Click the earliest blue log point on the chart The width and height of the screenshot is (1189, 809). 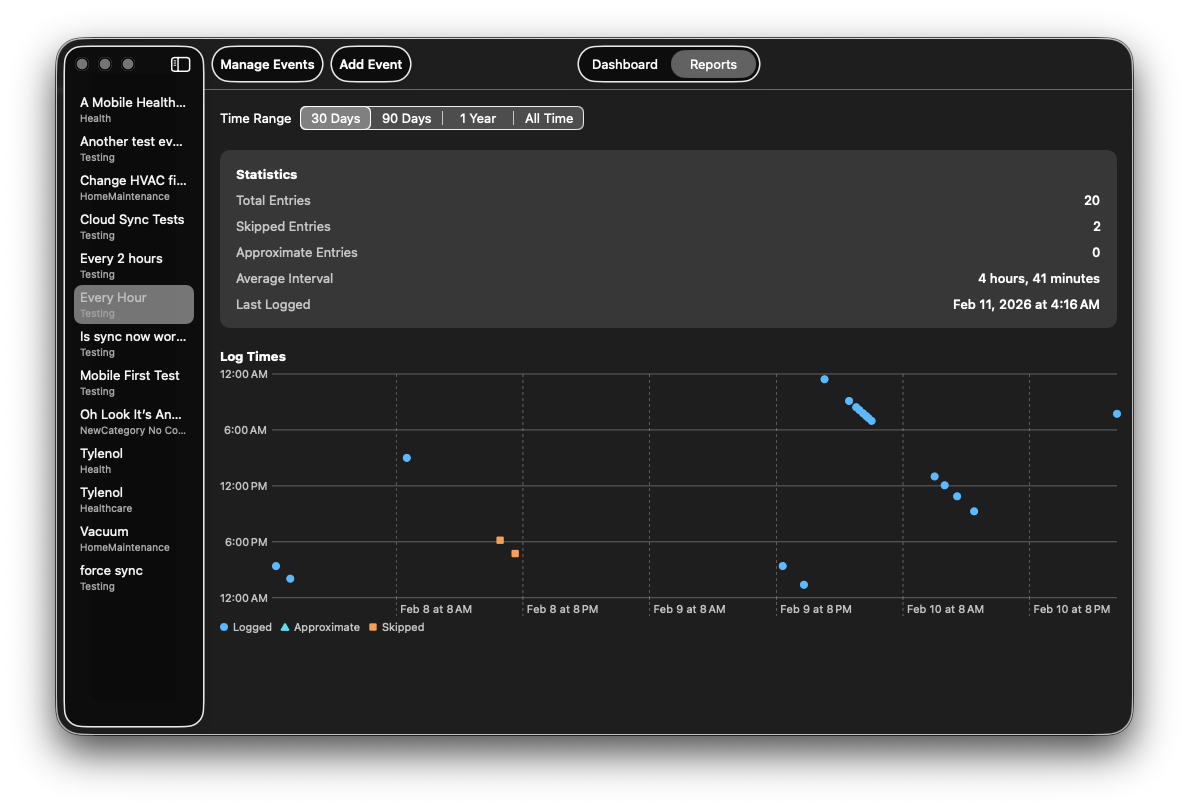pyautogui.click(x=276, y=566)
